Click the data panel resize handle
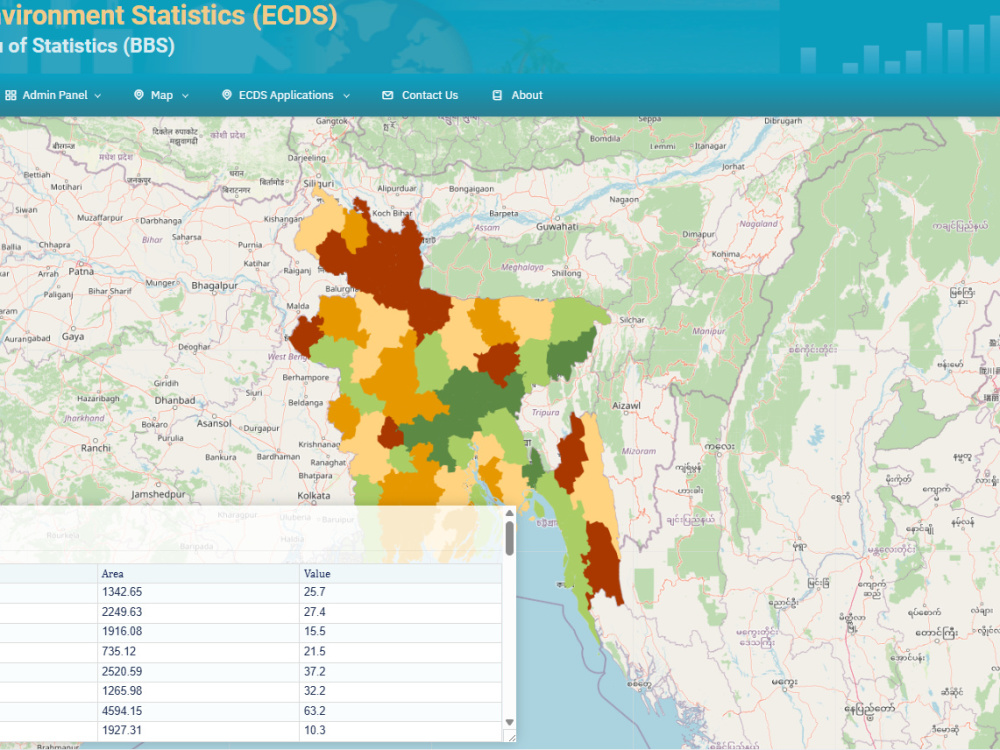This screenshot has height=750, width=1000. 510,736
